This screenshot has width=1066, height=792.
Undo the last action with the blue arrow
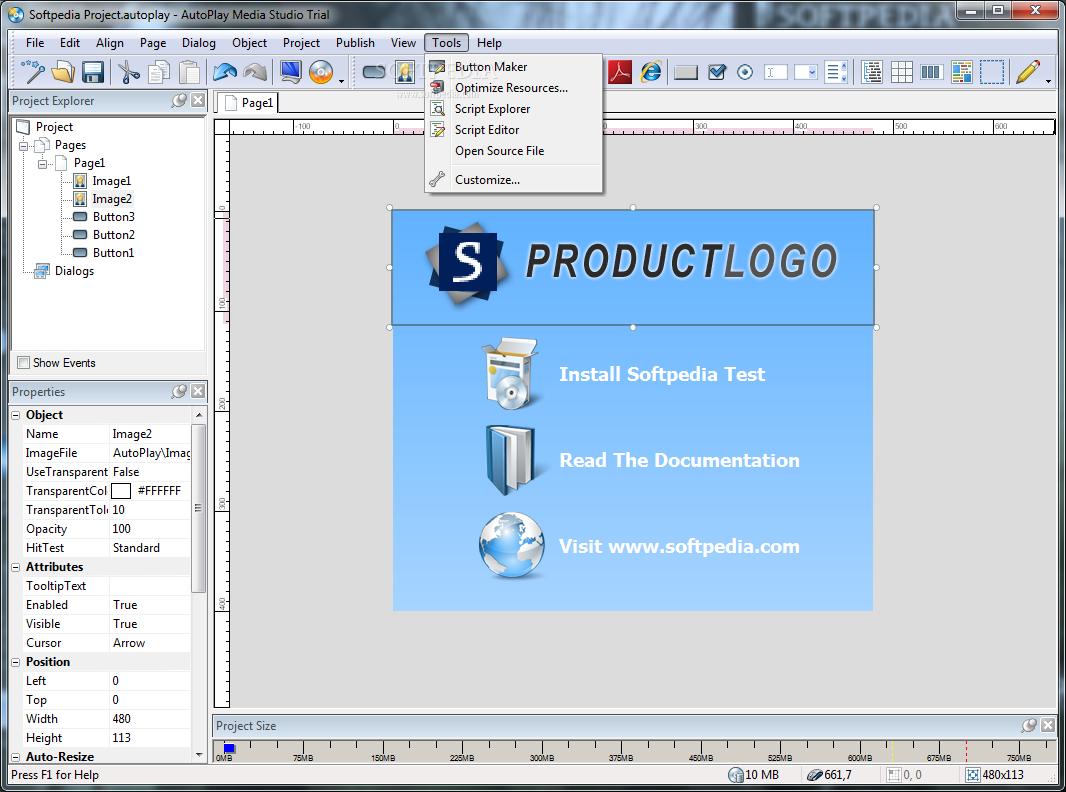[225, 71]
